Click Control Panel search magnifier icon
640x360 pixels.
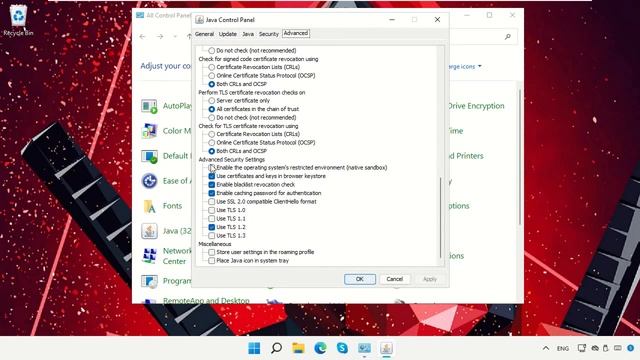tap(507, 37)
